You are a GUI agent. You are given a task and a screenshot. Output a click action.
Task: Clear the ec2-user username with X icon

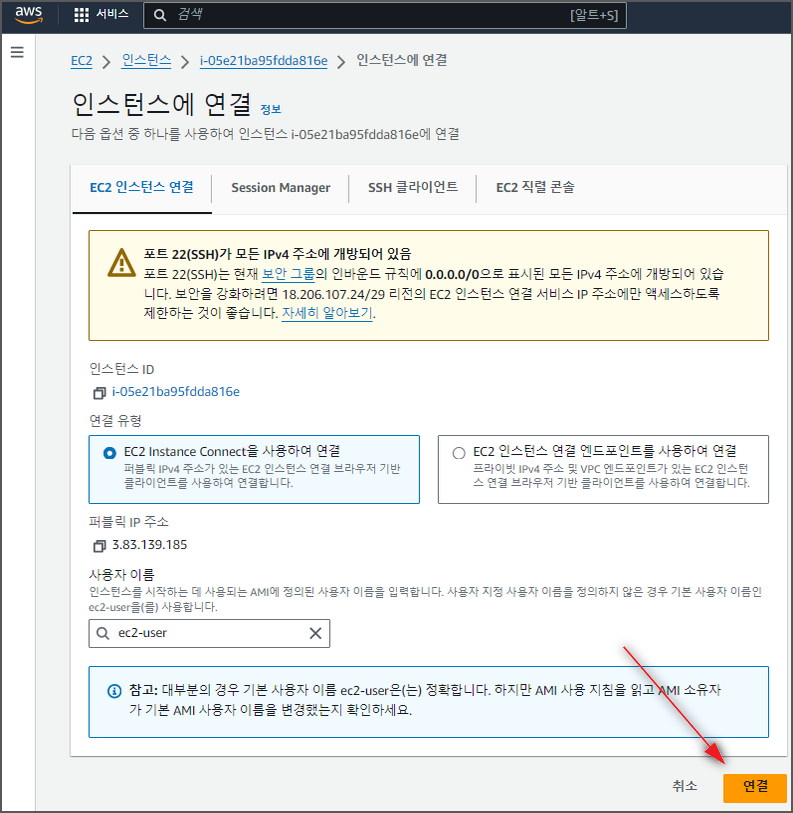coord(315,633)
